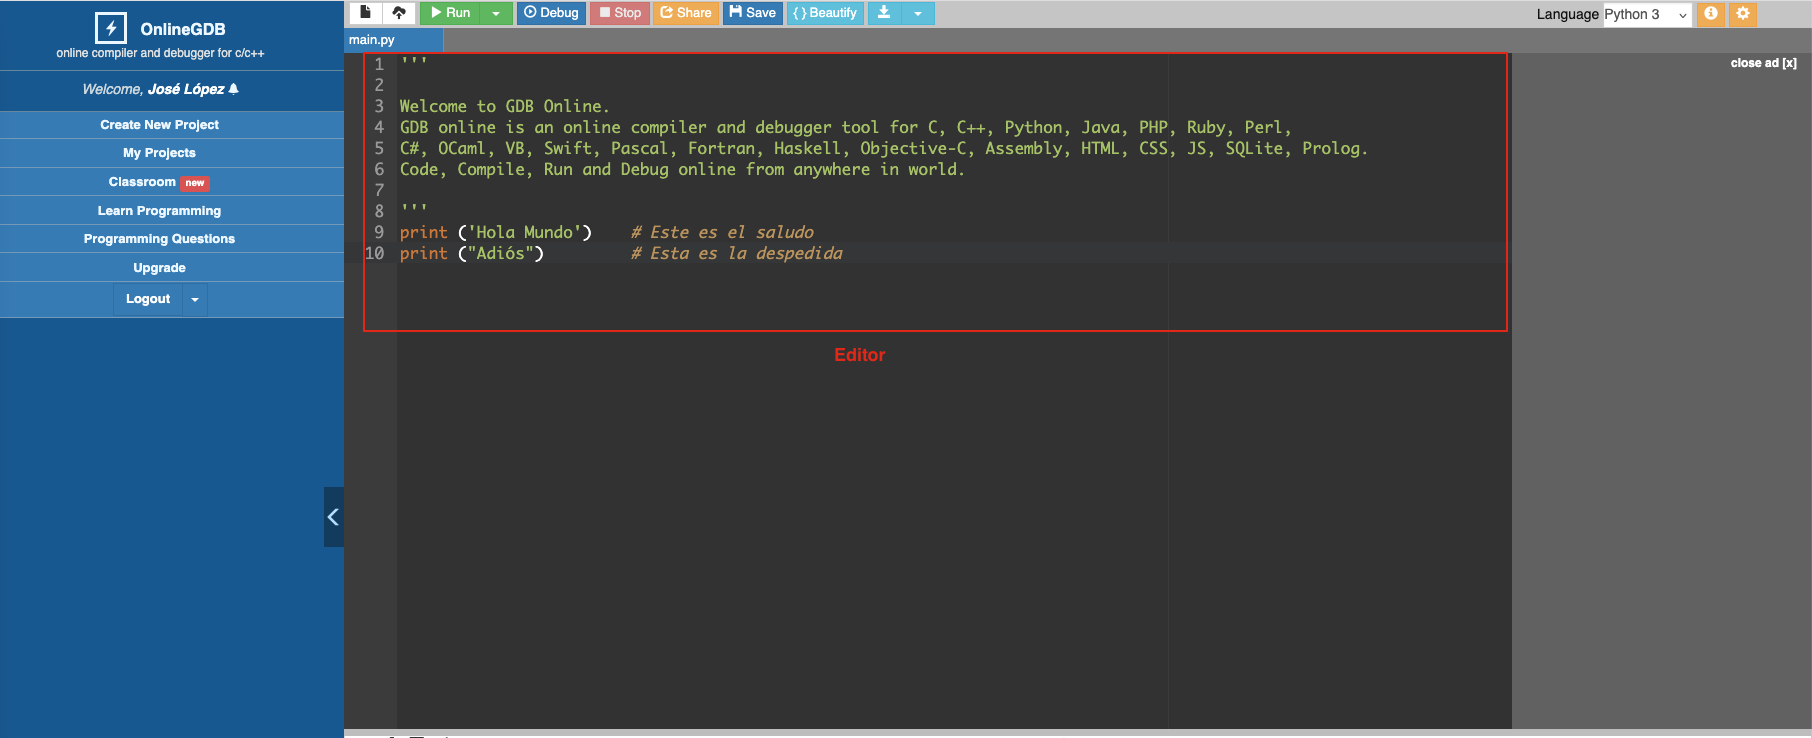Click the notification bell beside José López
The width and height of the screenshot is (1812, 738).
(234, 89)
